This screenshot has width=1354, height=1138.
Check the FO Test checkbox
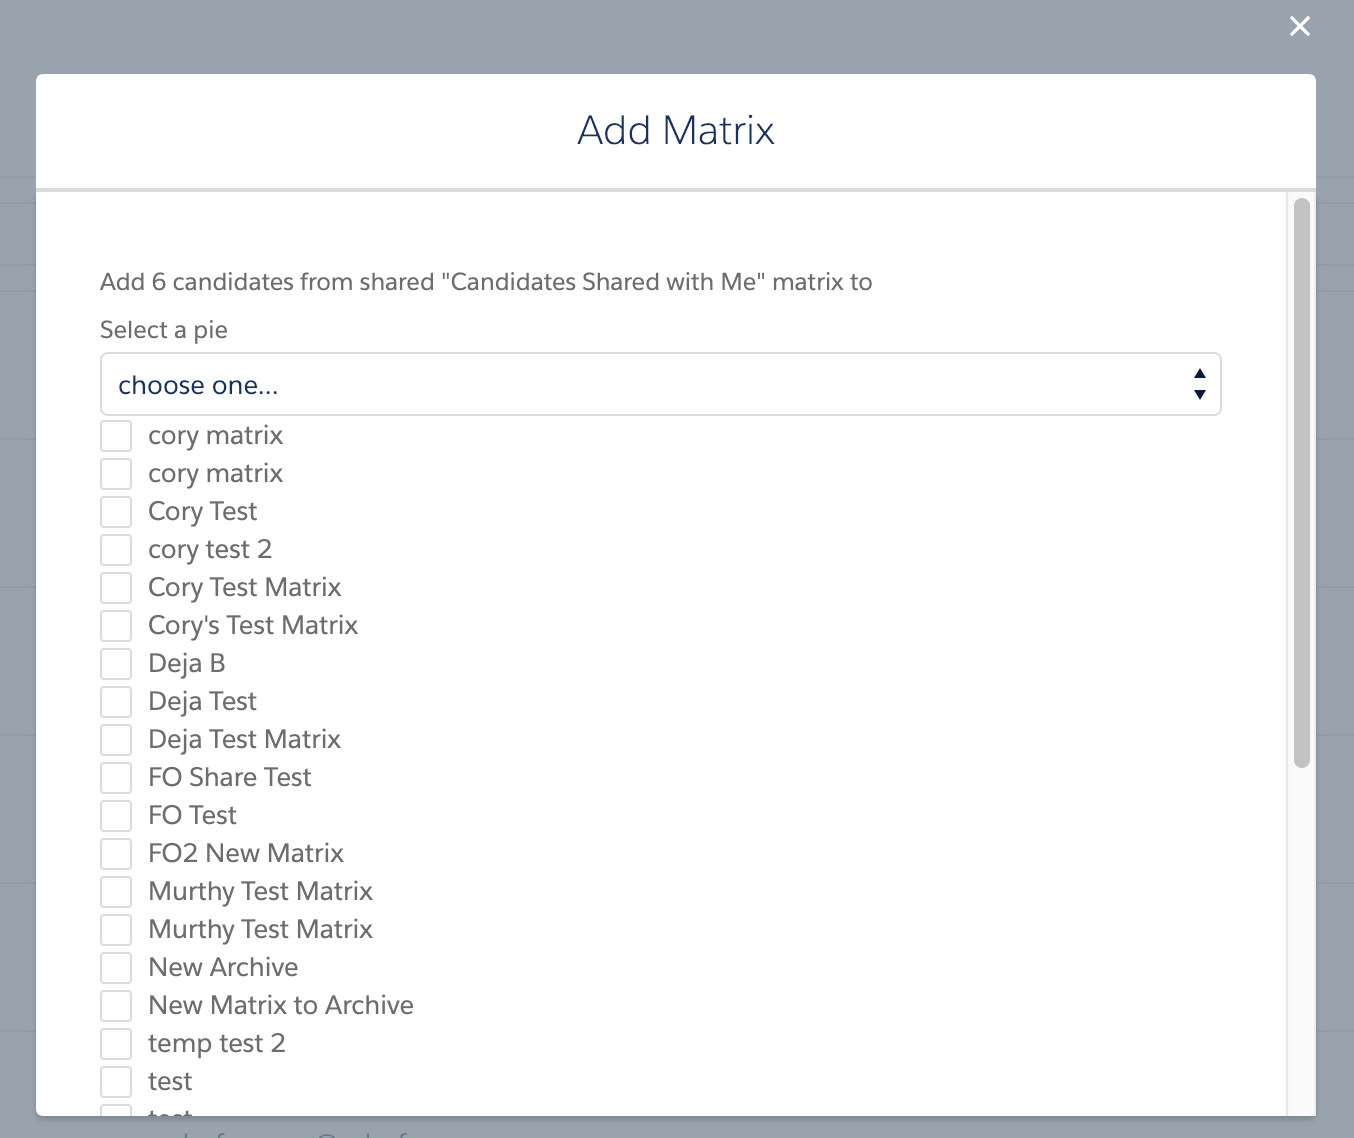(x=116, y=816)
